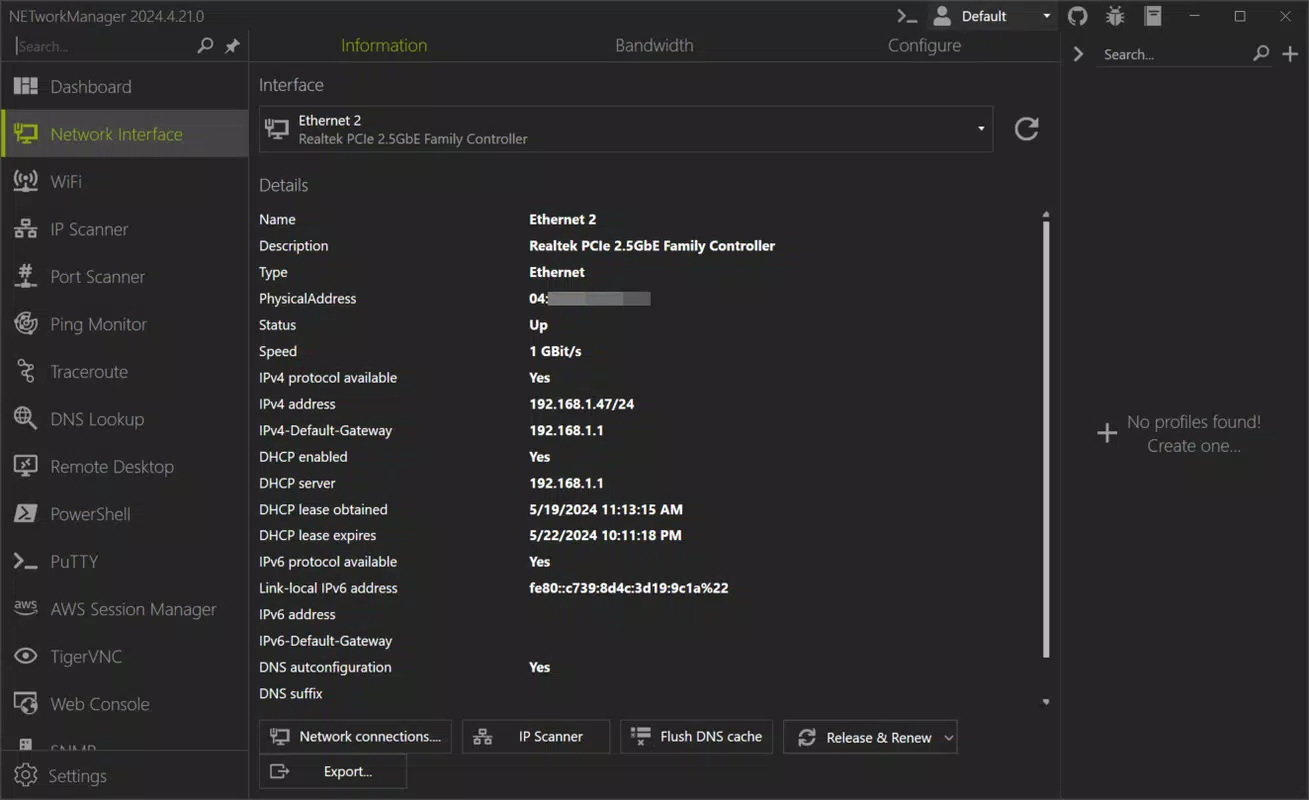Switch to the Information tab
The width and height of the screenshot is (1309, 800).
(x=384, y=45)
